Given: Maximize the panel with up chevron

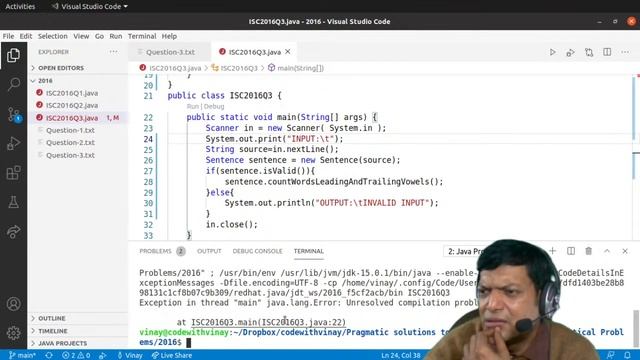Looking at the screenshot, I should click(607, 251).
